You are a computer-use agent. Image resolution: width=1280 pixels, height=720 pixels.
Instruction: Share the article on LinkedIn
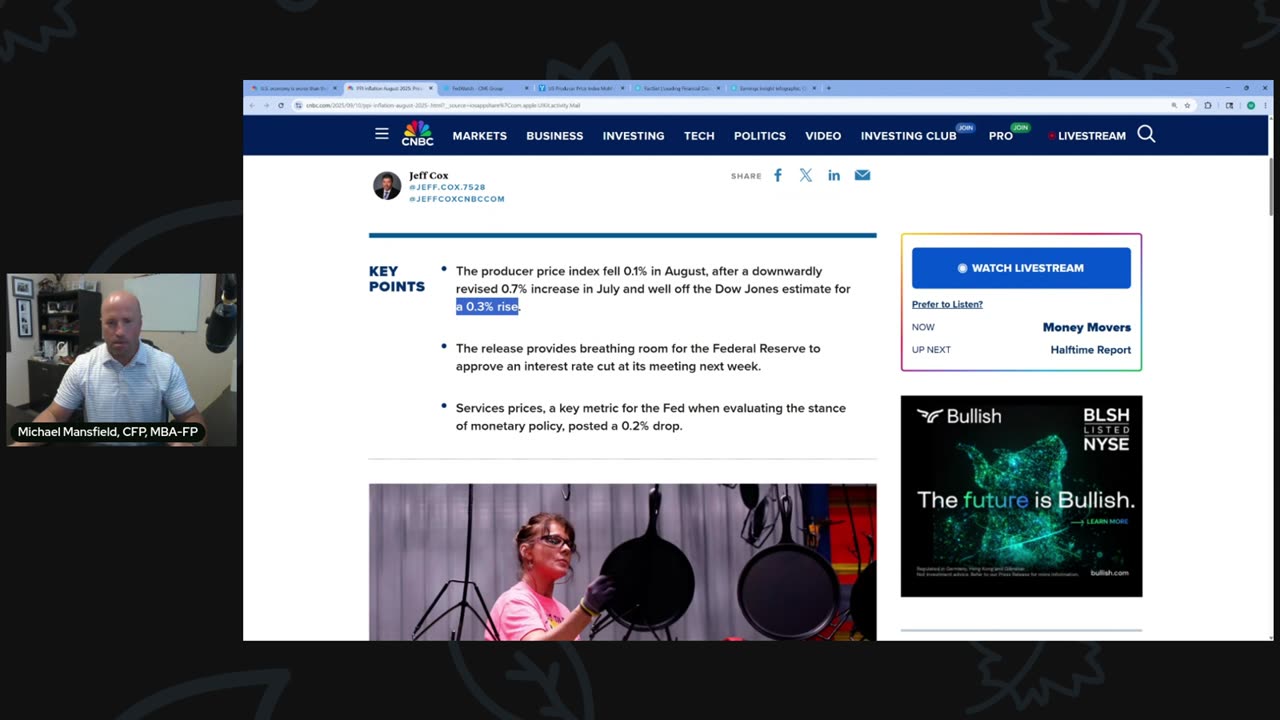tap(834, 175)
